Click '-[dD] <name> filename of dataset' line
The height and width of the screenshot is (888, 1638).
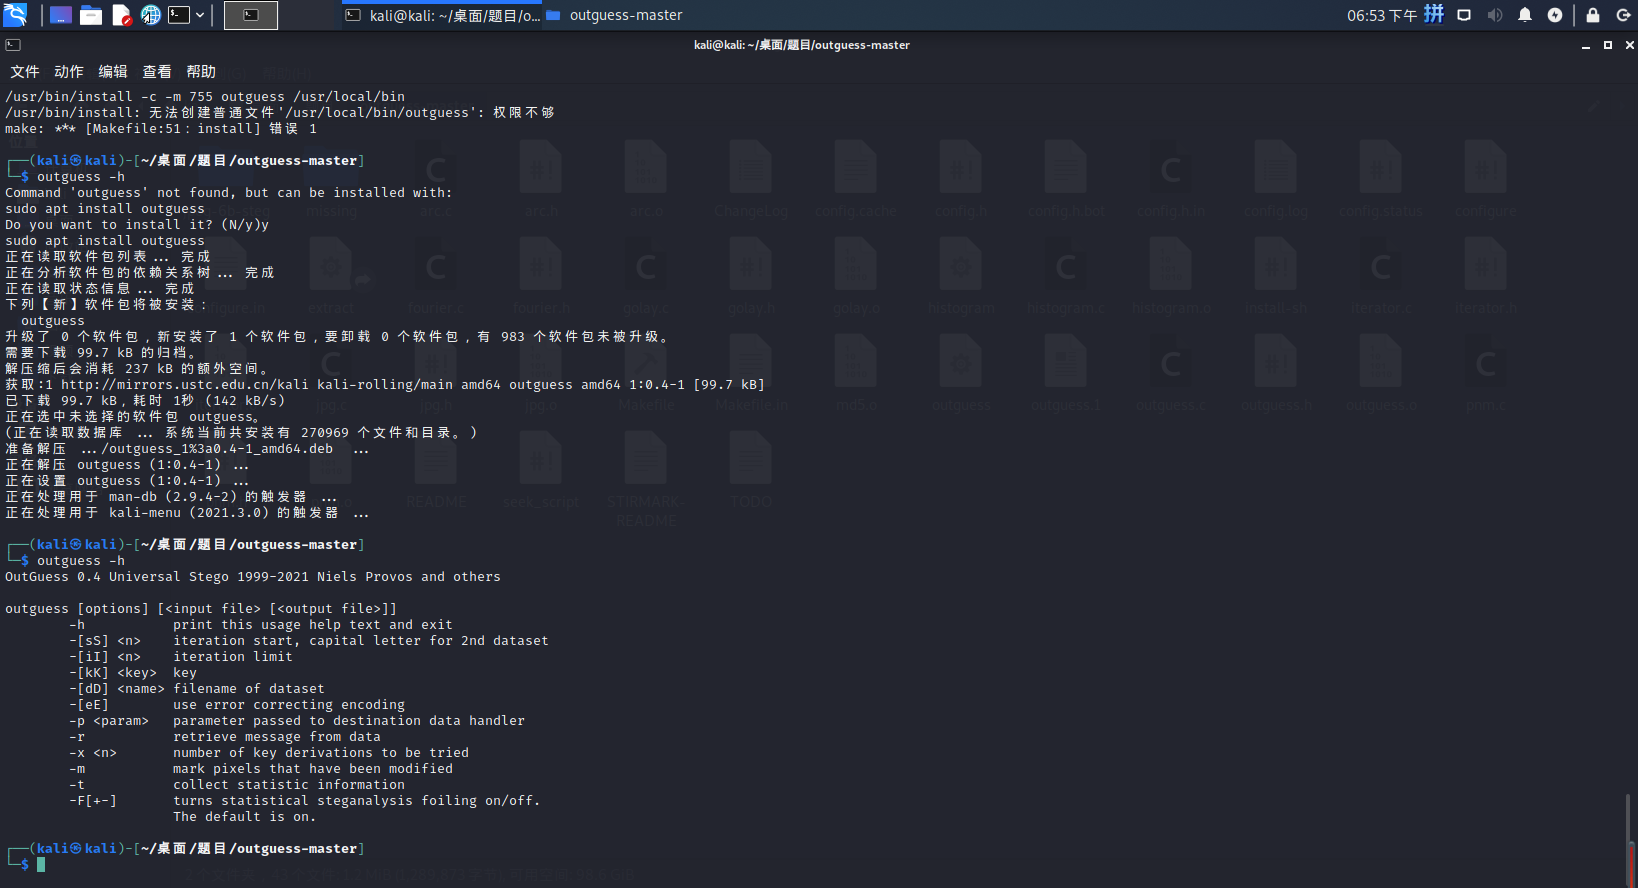(x=197, y=689)
